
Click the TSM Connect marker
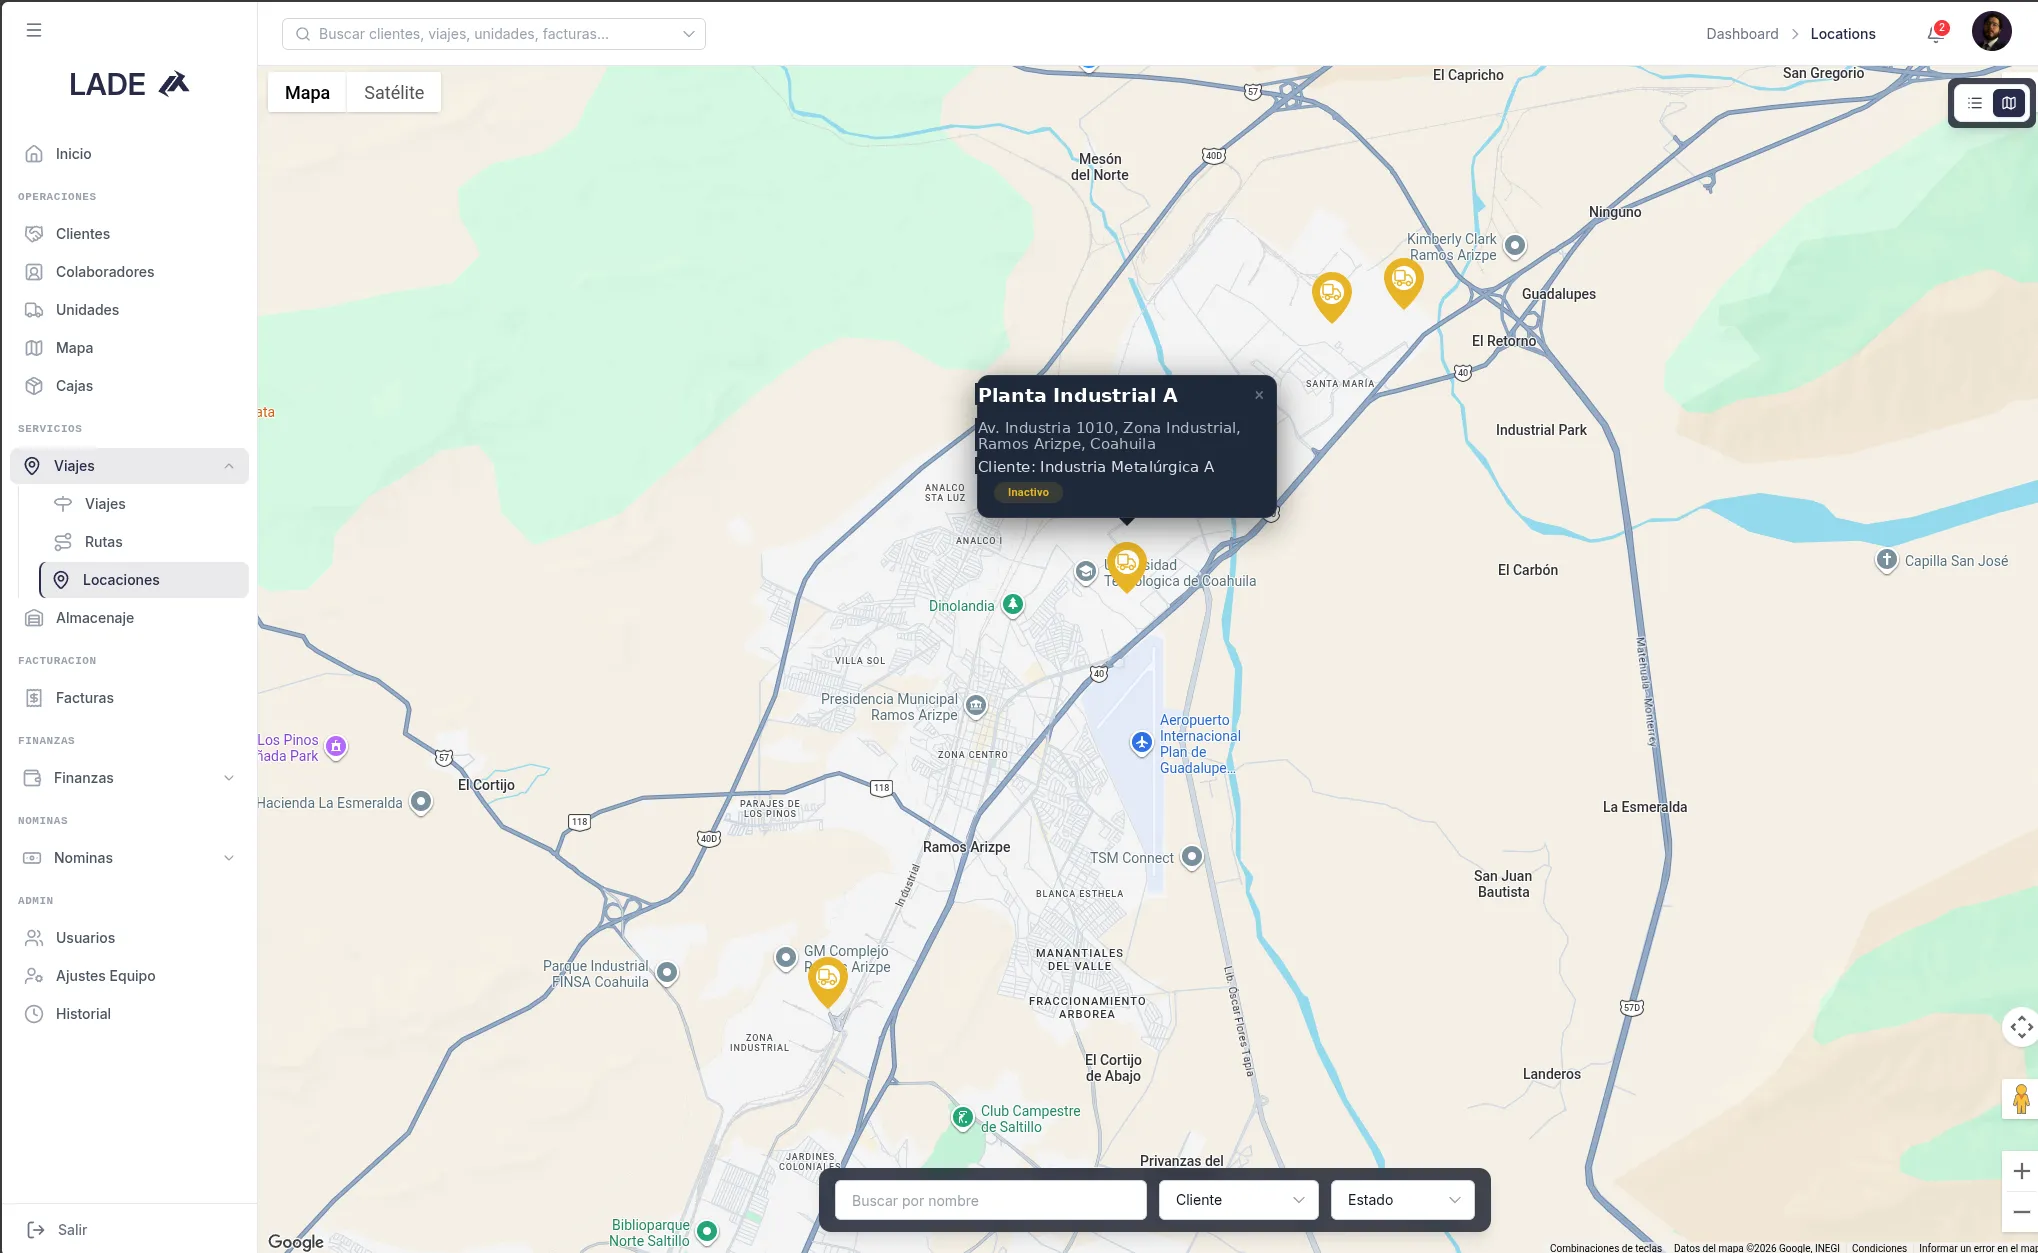[x=1191, y=857]
